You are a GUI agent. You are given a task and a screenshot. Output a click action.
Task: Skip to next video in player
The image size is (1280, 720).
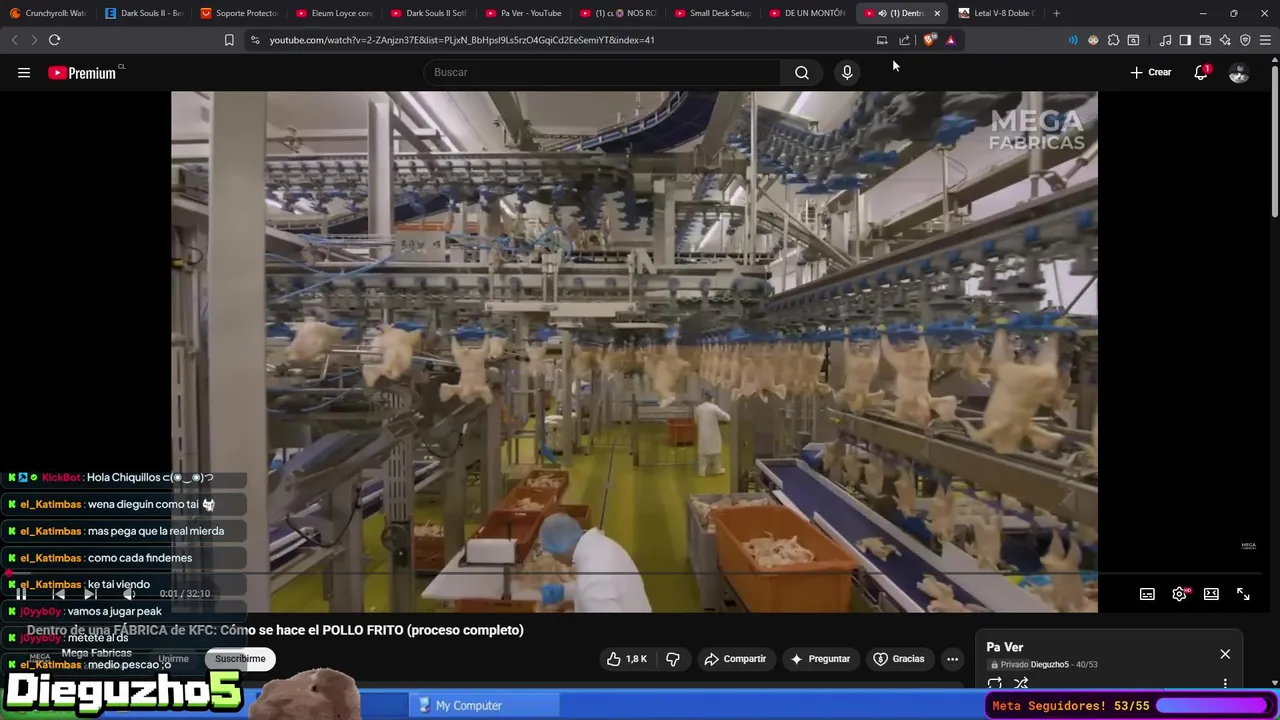coord(90,593)
